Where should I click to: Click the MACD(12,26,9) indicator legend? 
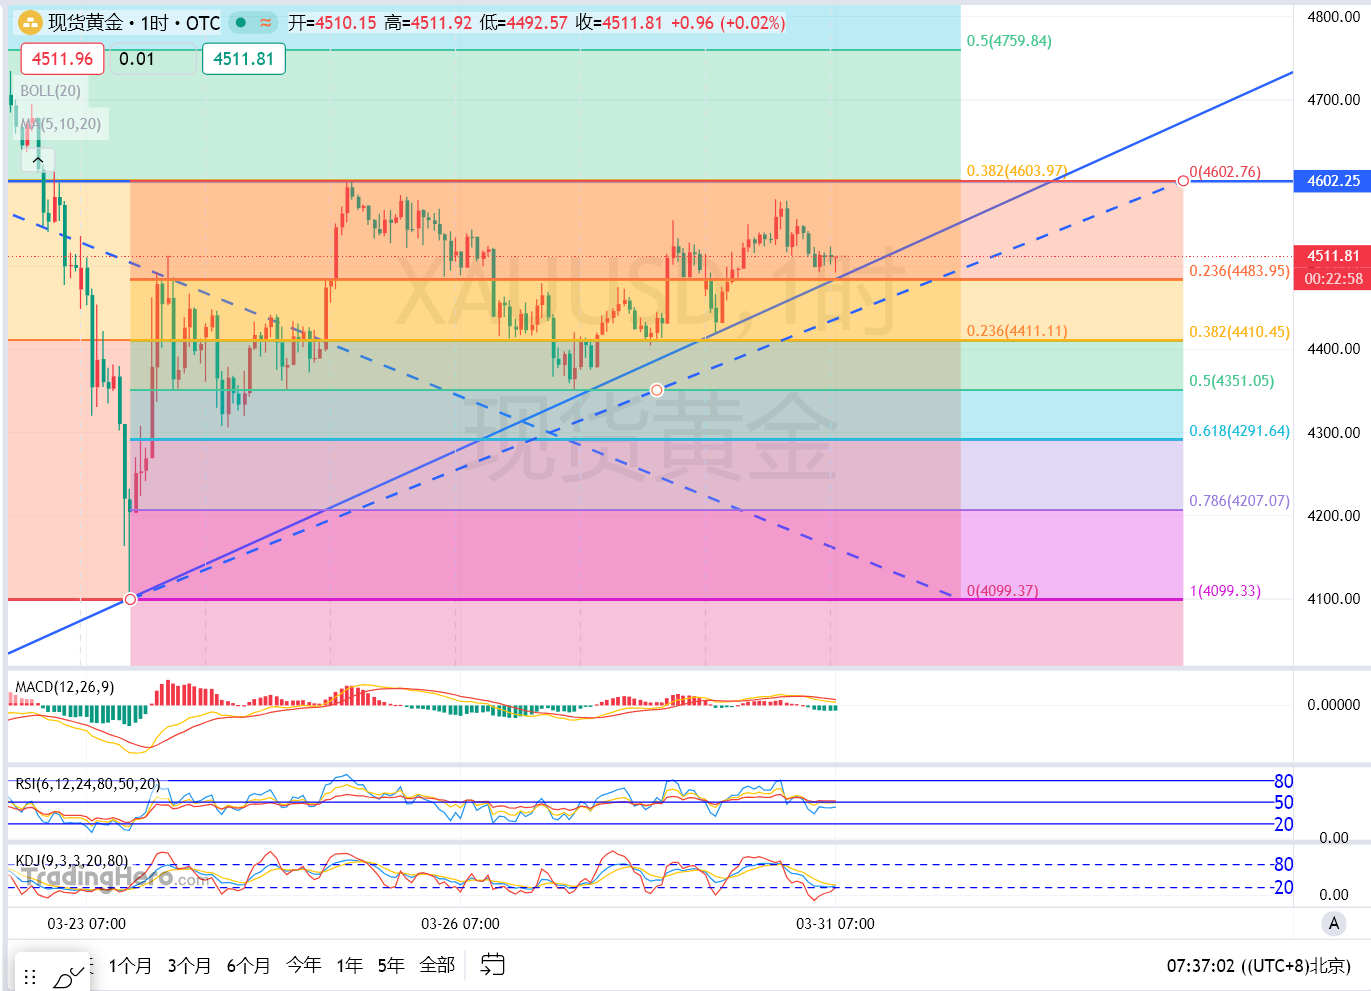64,687
